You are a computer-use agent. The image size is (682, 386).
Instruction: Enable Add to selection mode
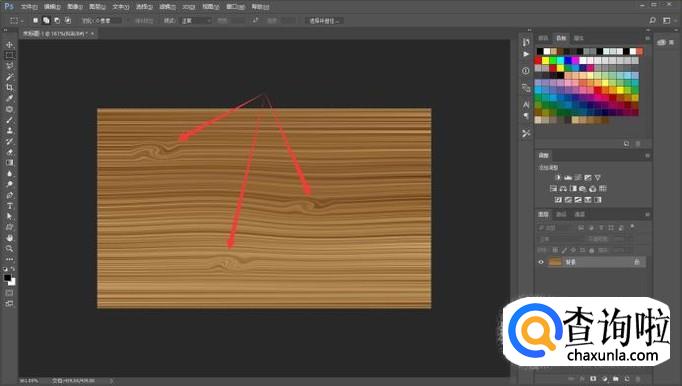tap(46, 20)
